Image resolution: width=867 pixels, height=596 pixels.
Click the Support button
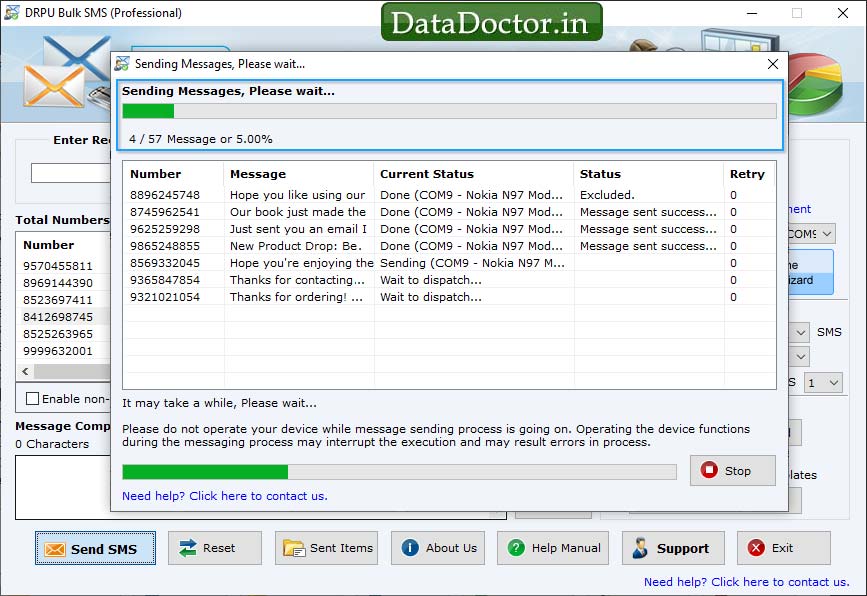(673, 548)
